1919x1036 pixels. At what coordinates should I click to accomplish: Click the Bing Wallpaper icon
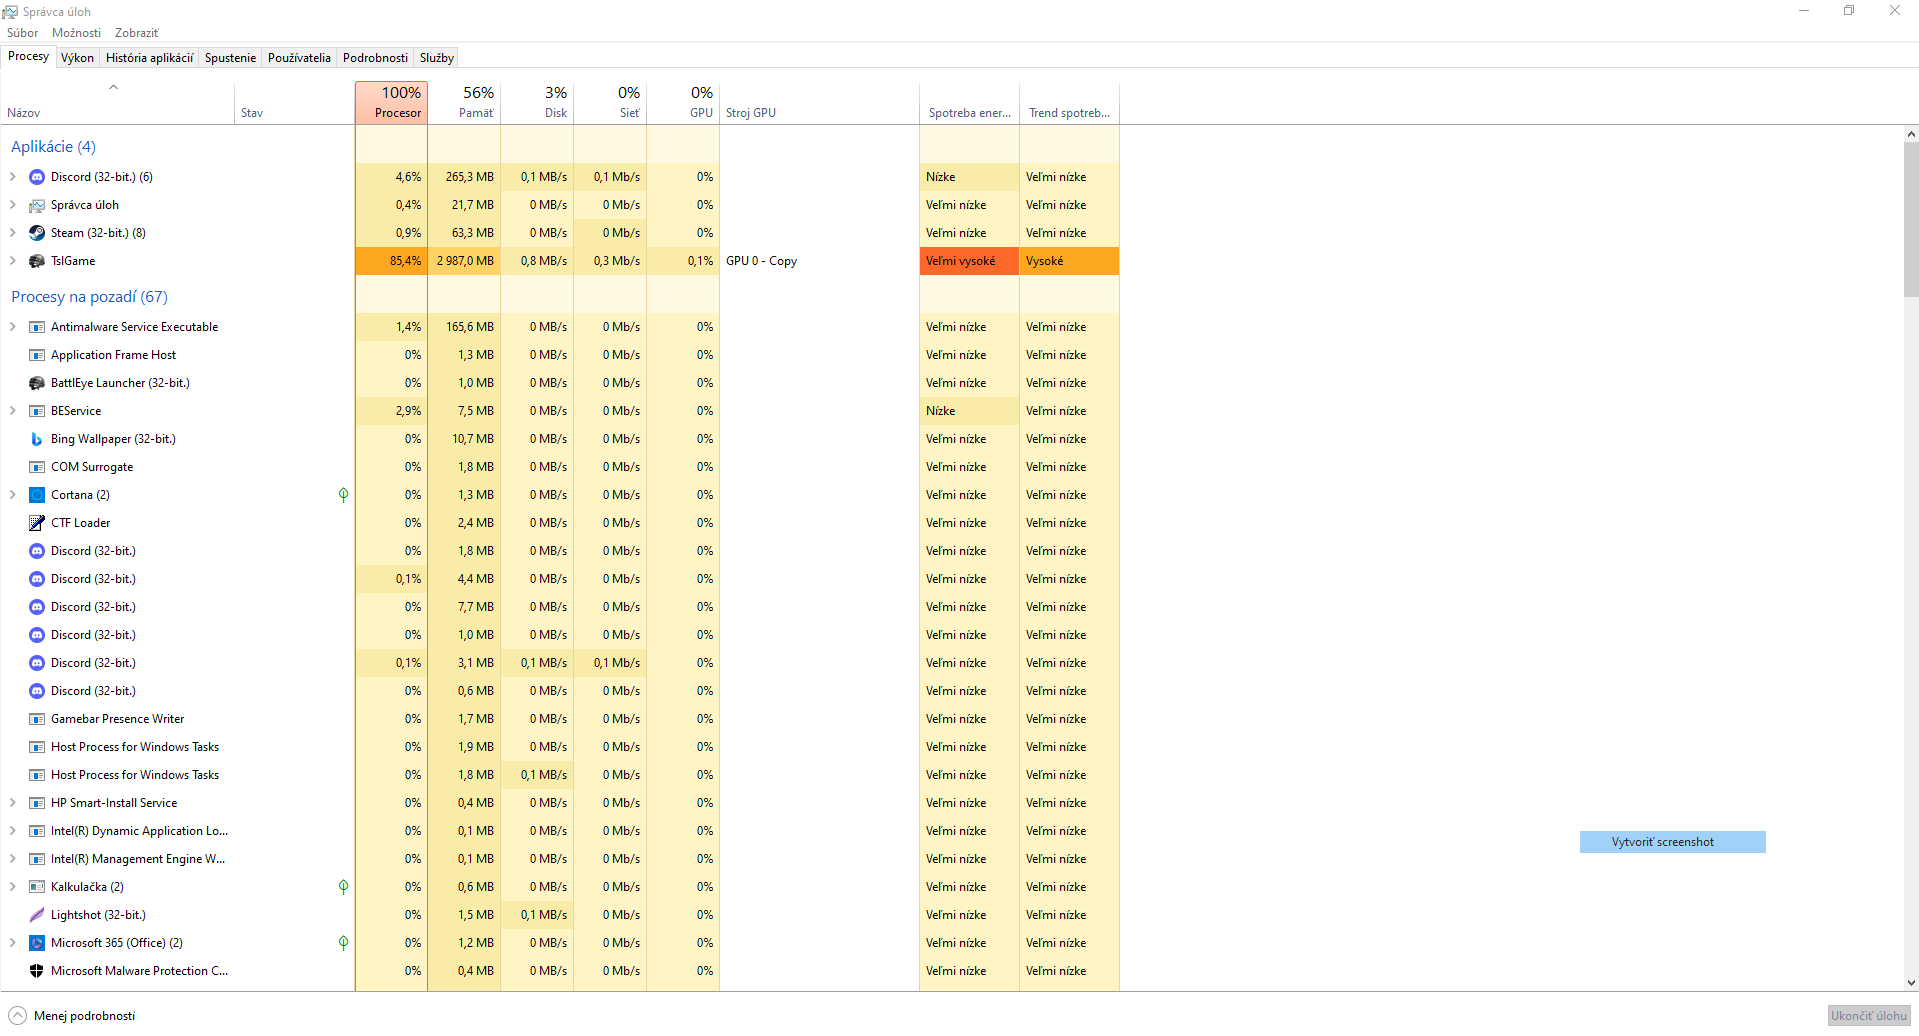pyautogui.click(x=37, y=439)
